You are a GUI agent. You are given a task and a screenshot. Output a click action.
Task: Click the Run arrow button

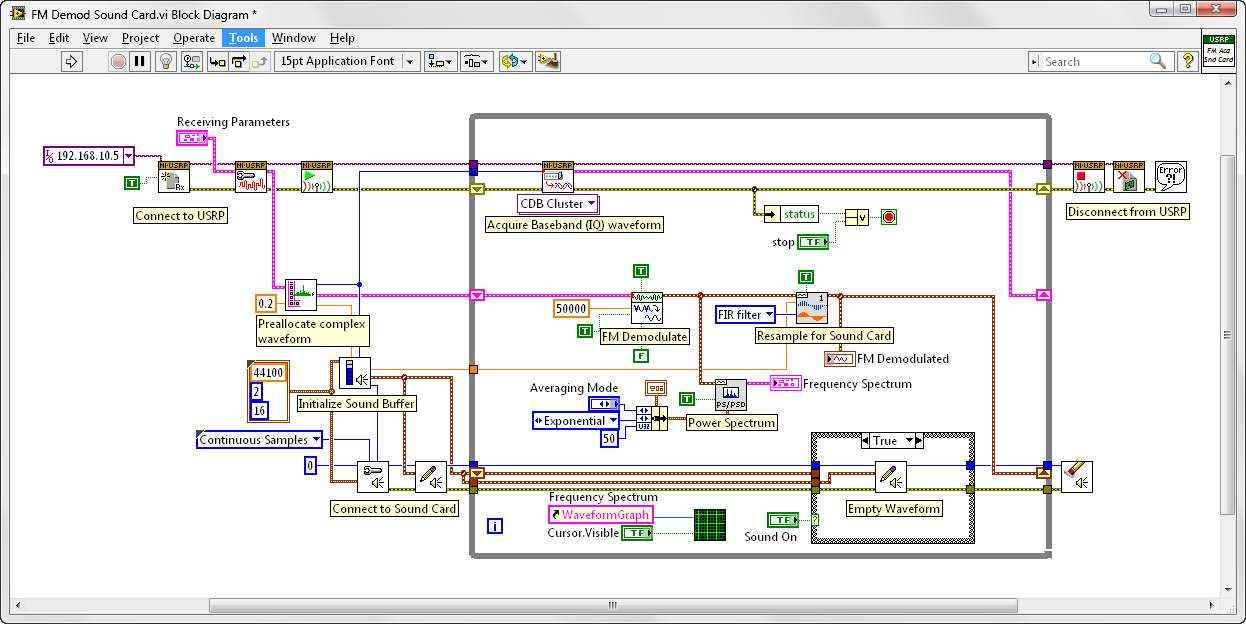coord(71,62)
